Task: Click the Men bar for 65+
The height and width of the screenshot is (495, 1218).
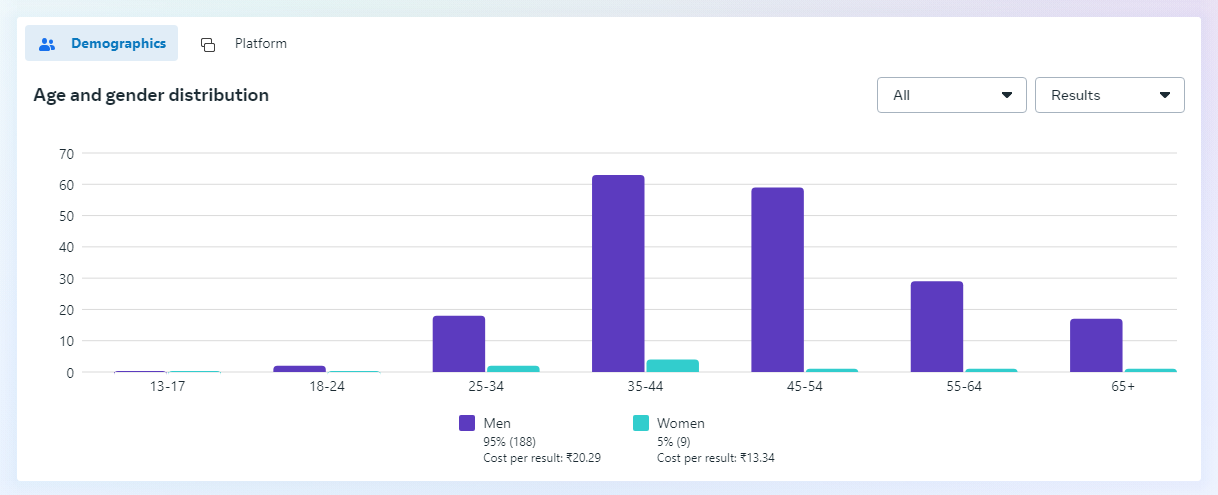Action: click(x=1096, y=345)
